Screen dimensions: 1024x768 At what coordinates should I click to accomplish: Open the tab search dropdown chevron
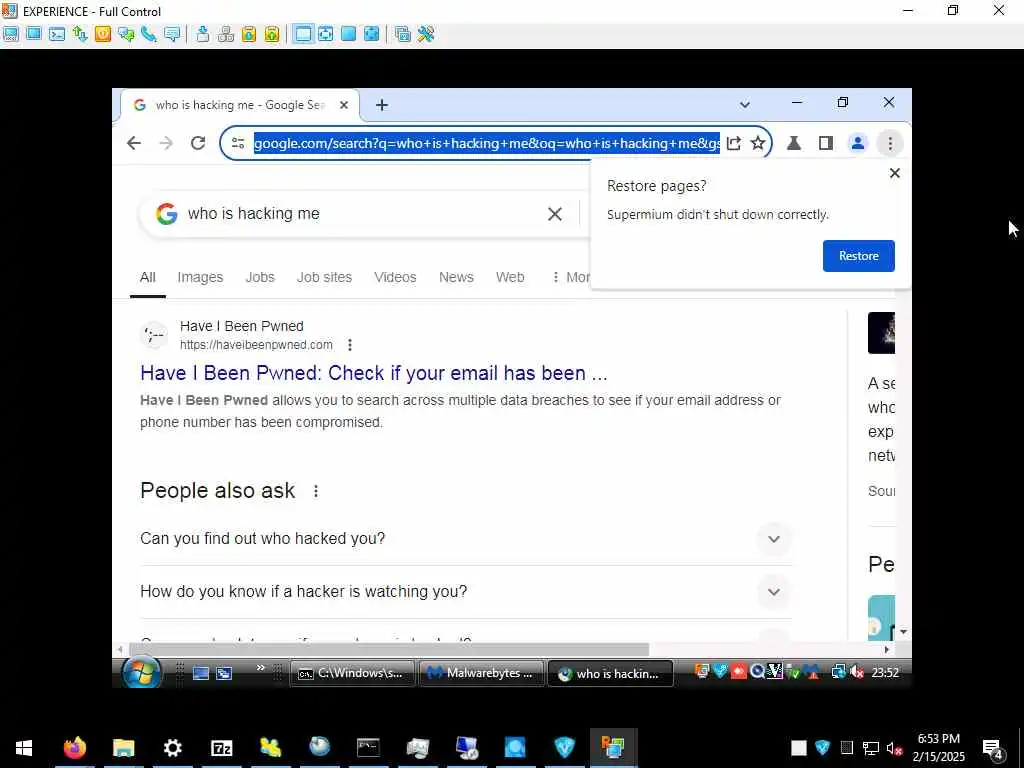tap(744, 104)
